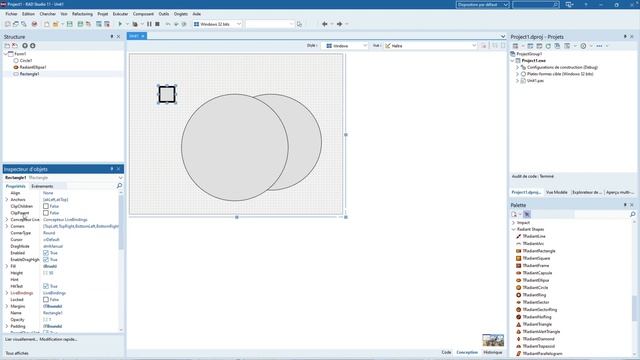640x360 pixels.
Task: Click the Lier visuellement link
Action: [x=21, y=339]
